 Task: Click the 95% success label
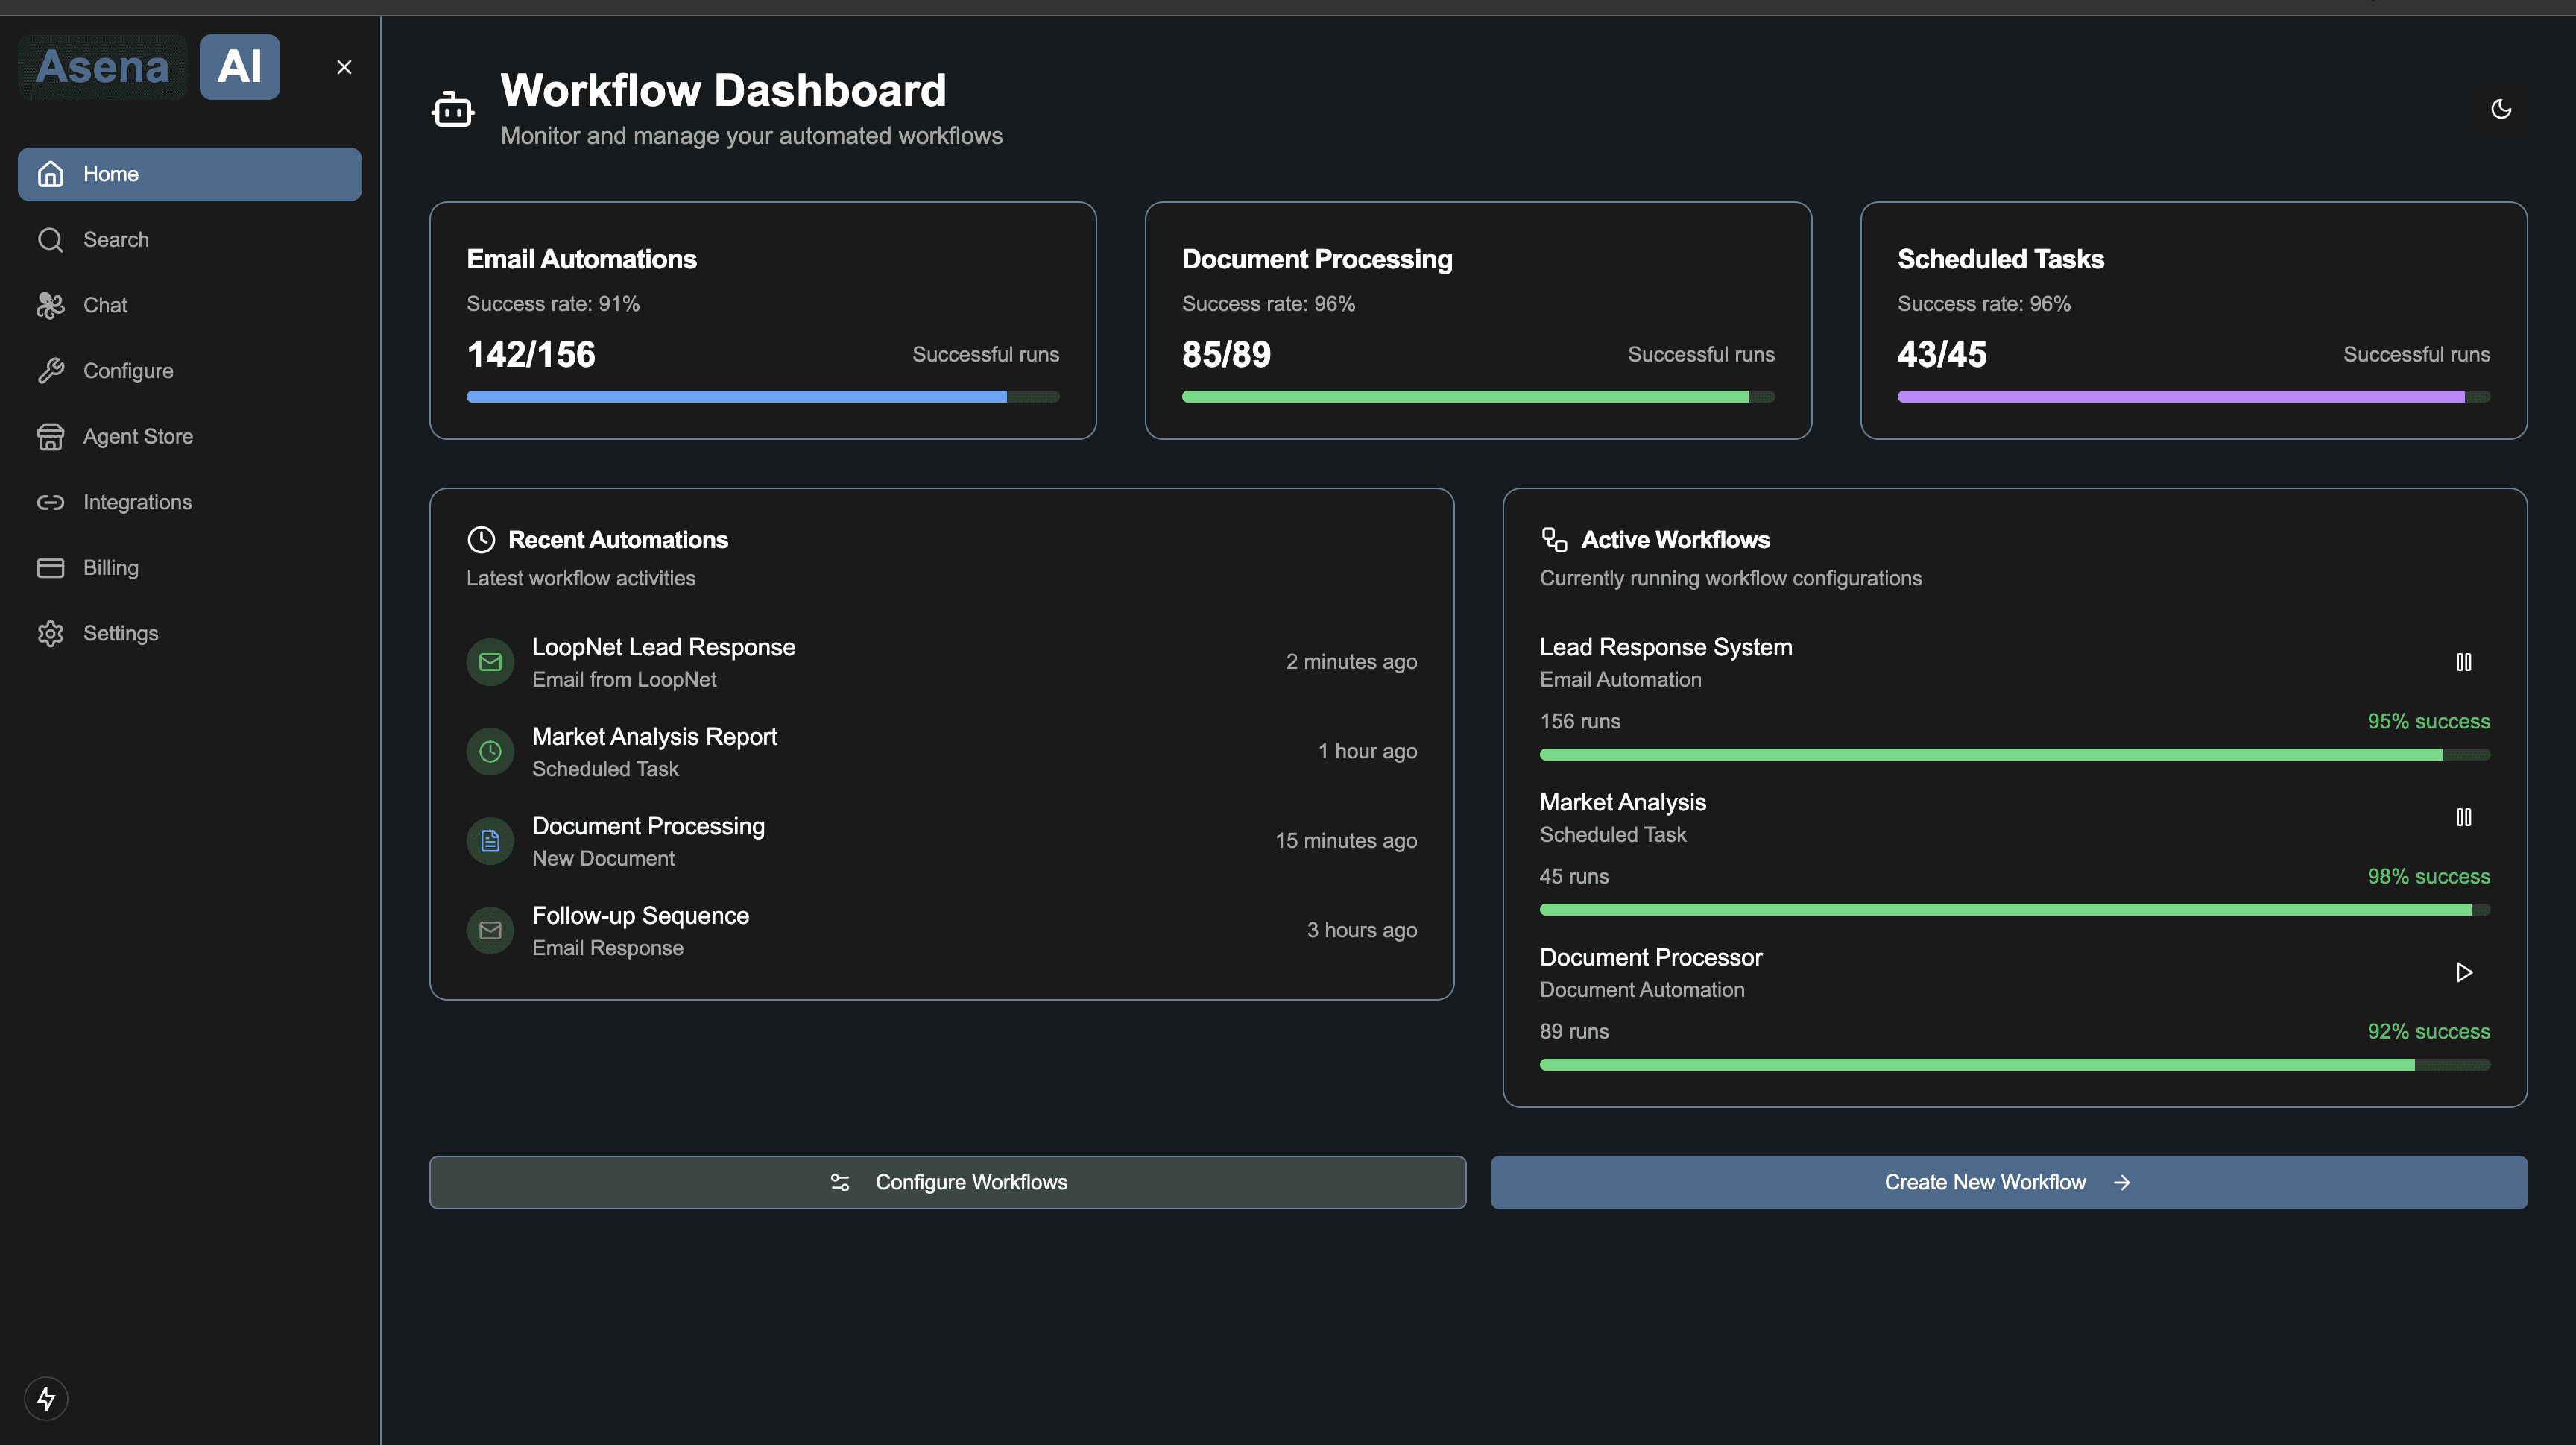click(x=2429, y=721)
